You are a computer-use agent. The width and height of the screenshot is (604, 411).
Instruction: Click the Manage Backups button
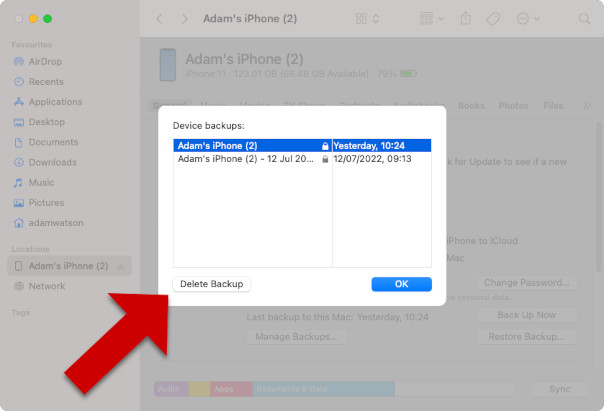tap(296, 337)
